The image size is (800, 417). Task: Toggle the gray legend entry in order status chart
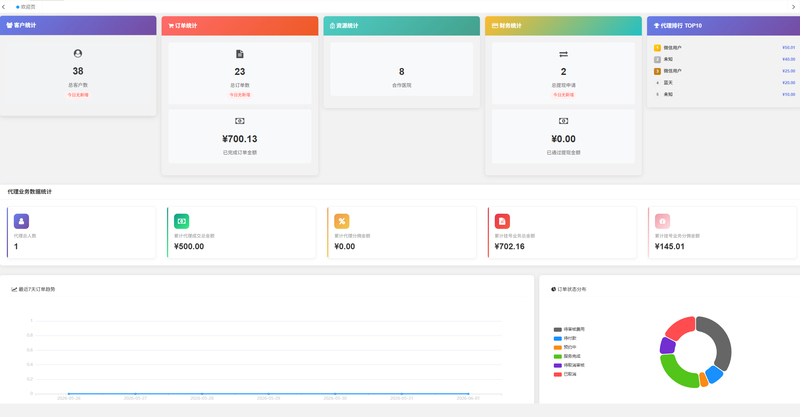[569, 330]
